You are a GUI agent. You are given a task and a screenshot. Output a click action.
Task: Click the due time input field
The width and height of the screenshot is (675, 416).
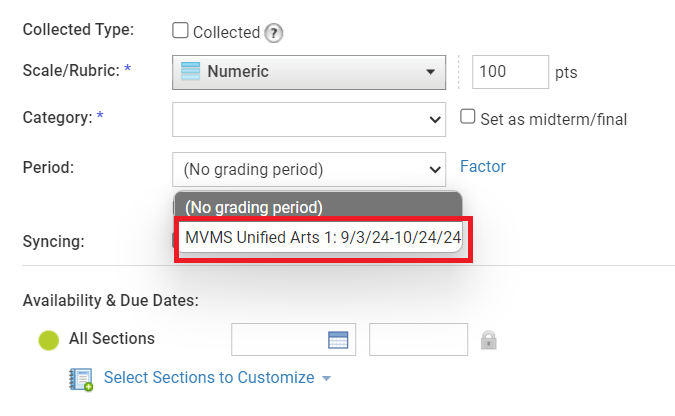418,340
